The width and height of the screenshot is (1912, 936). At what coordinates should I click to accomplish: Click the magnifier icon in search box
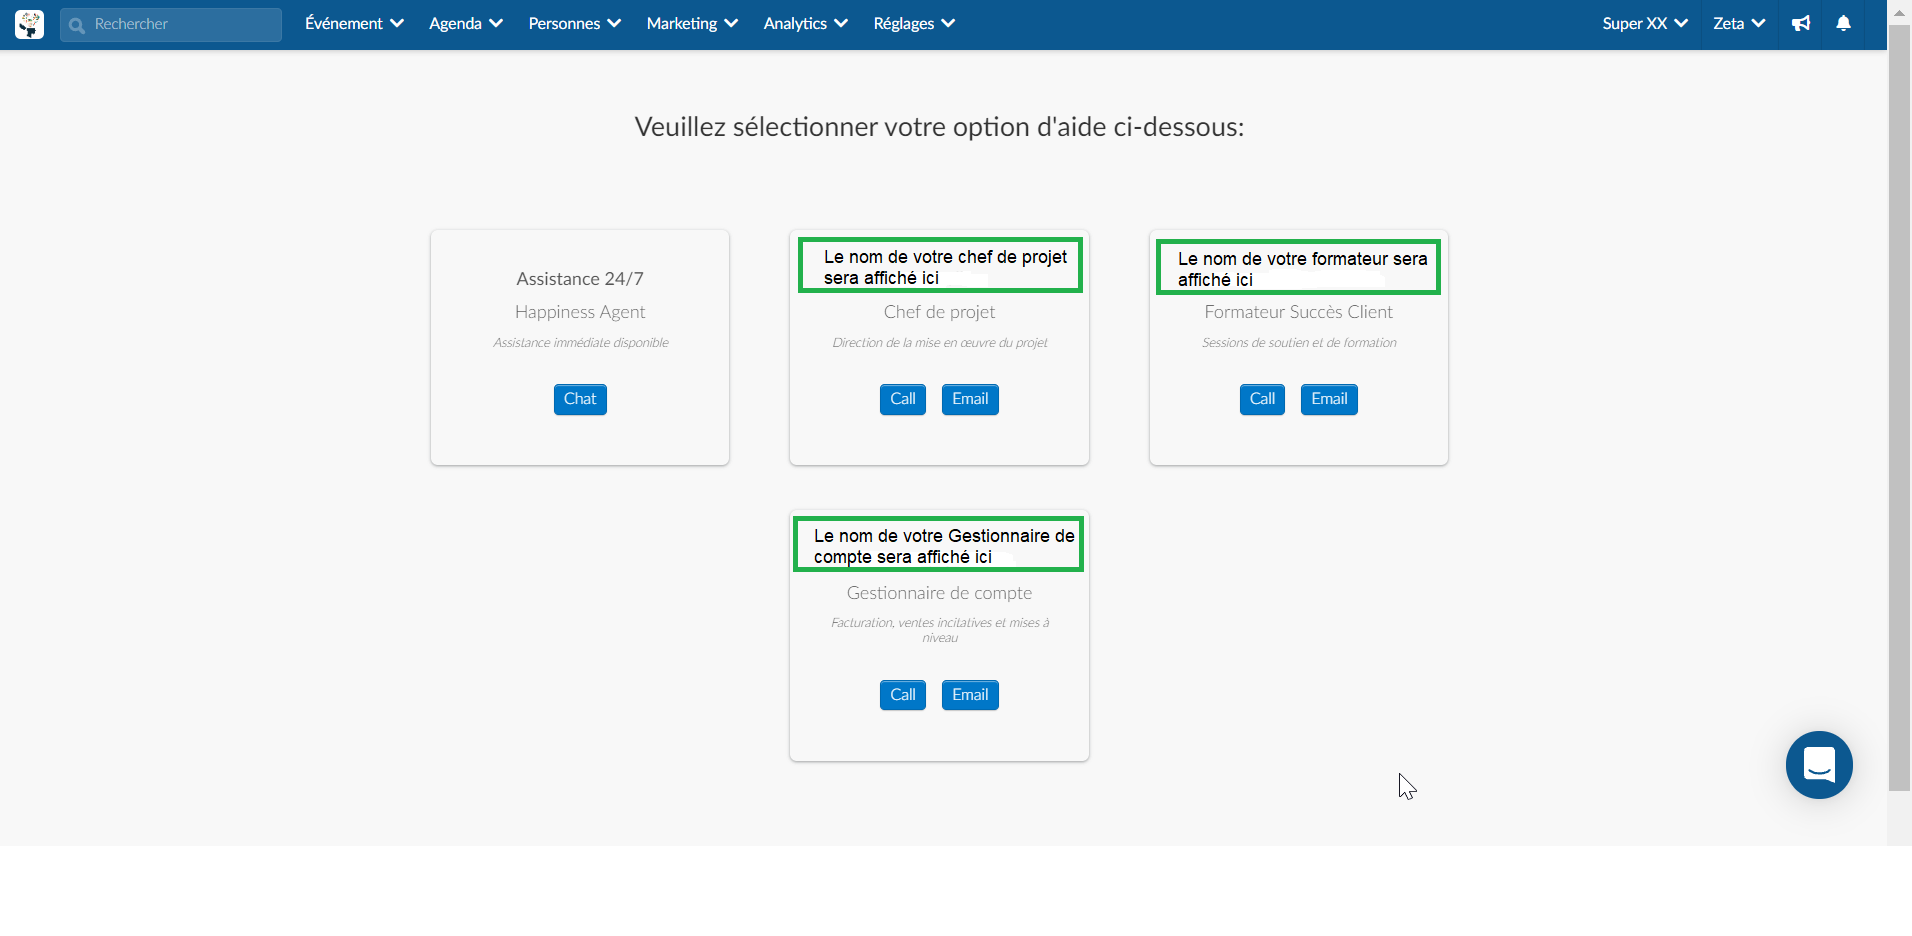click(x=77, y=25)
